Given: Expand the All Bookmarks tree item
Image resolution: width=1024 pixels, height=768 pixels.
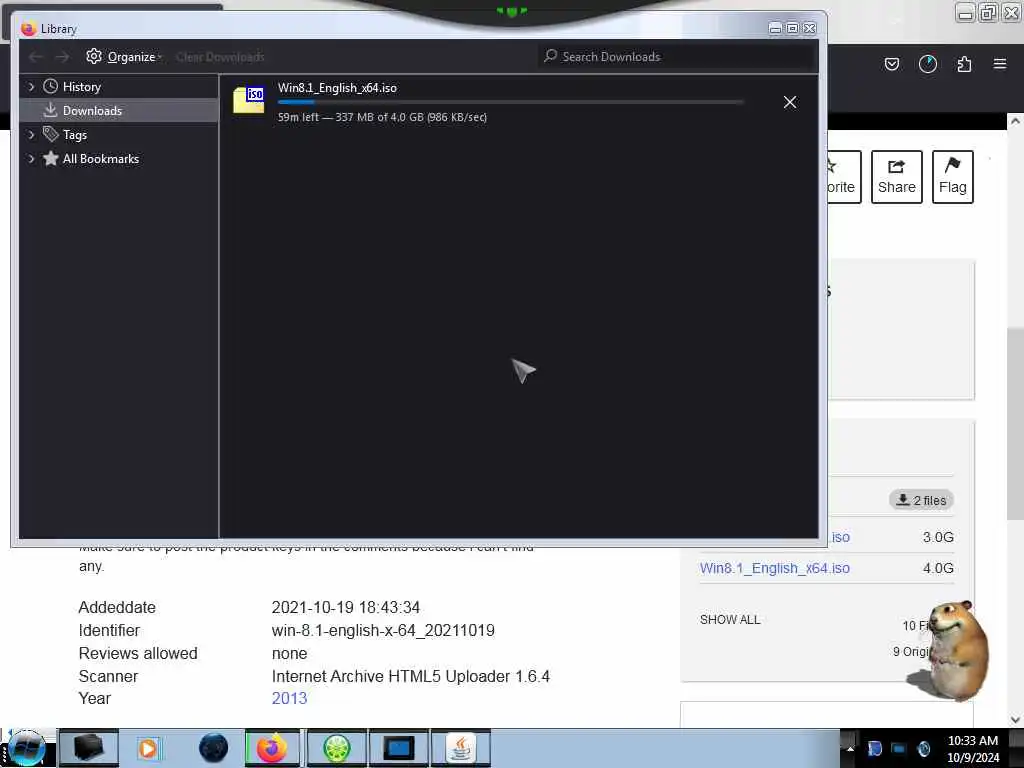Looking at the screenshot, I should [31, 159].
